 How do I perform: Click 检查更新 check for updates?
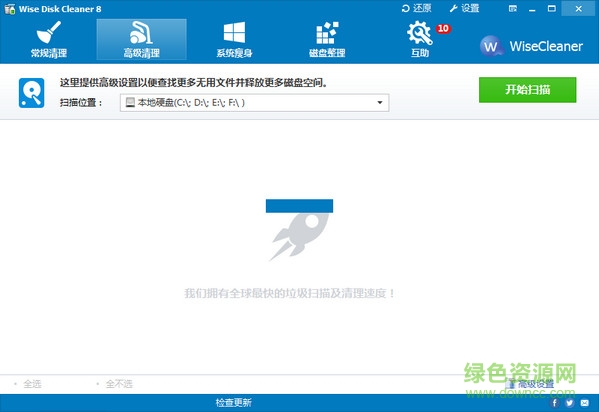pos(233,402)
